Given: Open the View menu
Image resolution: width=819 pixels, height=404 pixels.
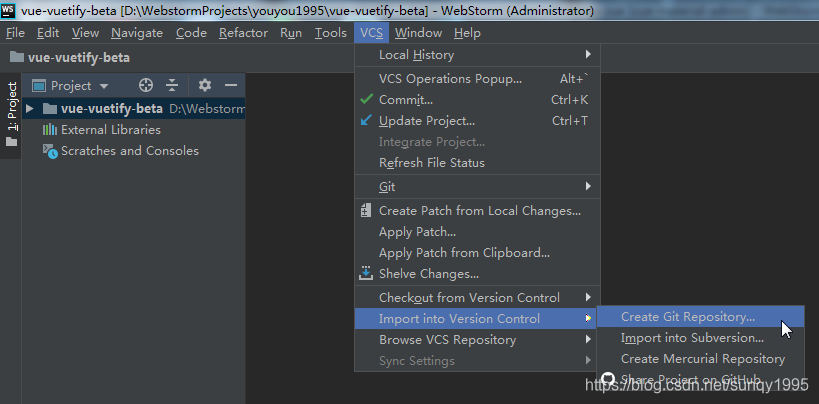Looking at the screenshot, I should tap(86, 33).
